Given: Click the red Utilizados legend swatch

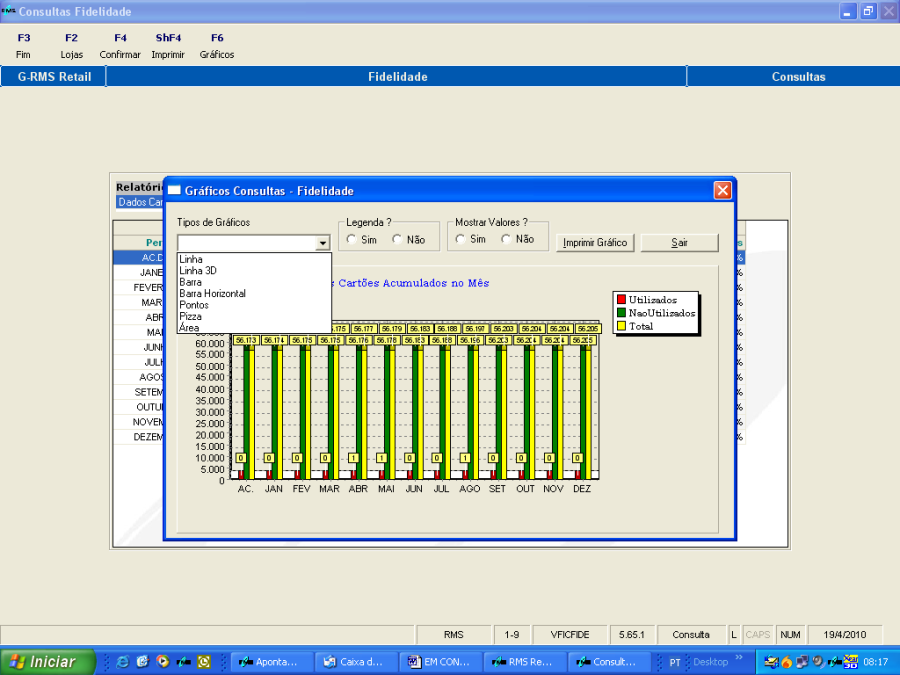Looking at the screenshot, I should pos(621,300).
